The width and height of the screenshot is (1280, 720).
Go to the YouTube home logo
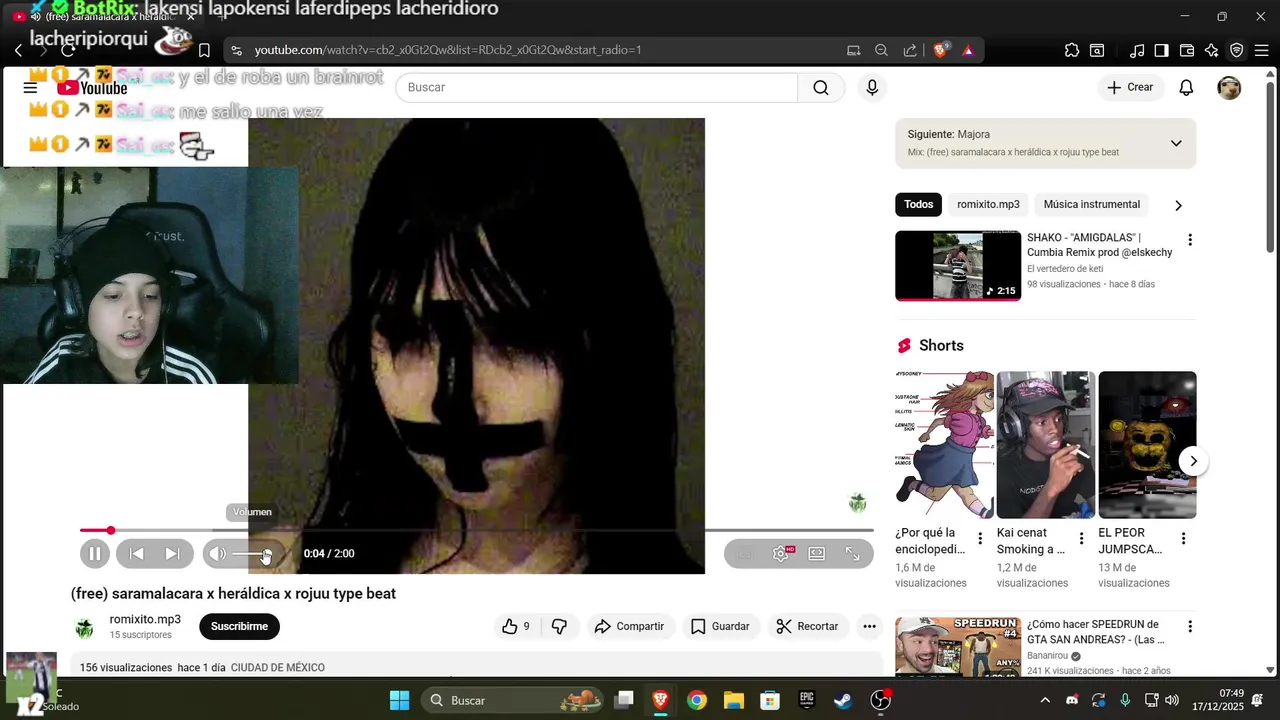coord(92,88)
